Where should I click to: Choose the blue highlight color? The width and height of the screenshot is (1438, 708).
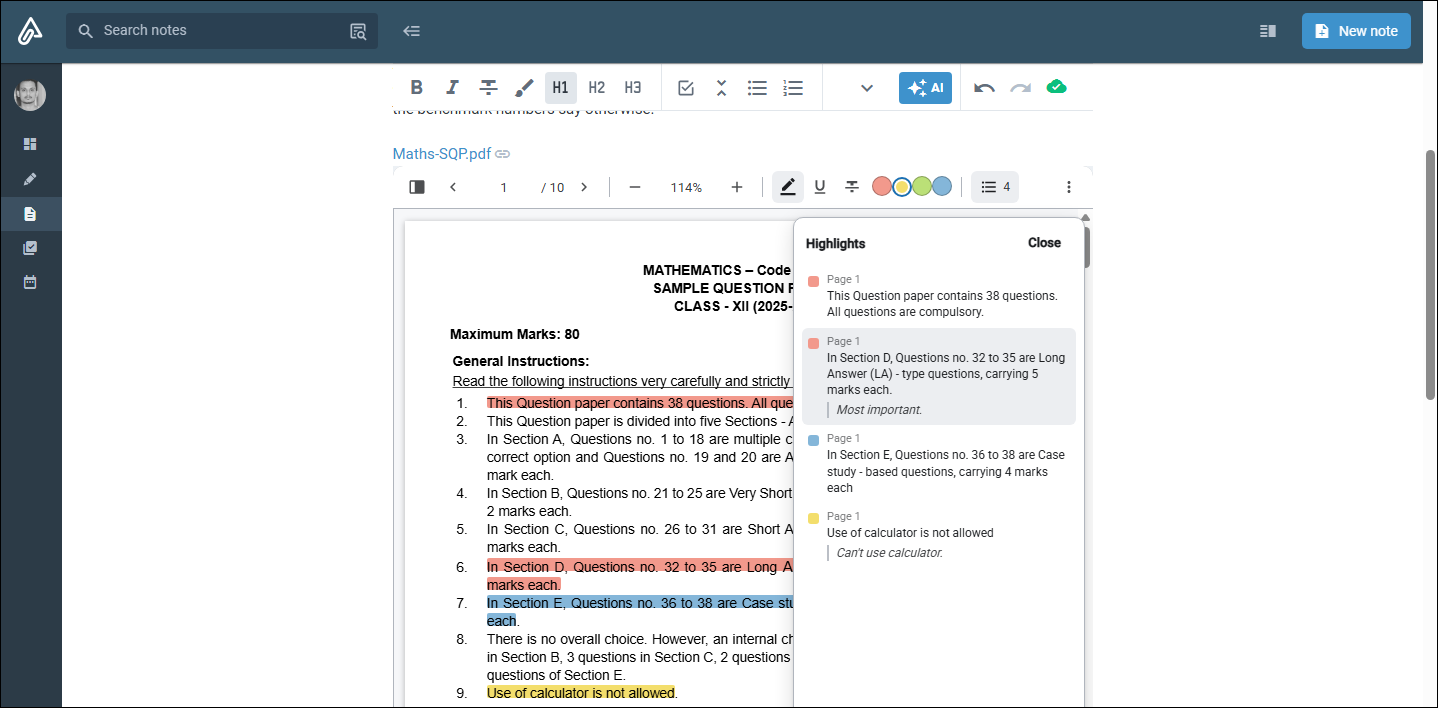(942, 186)
